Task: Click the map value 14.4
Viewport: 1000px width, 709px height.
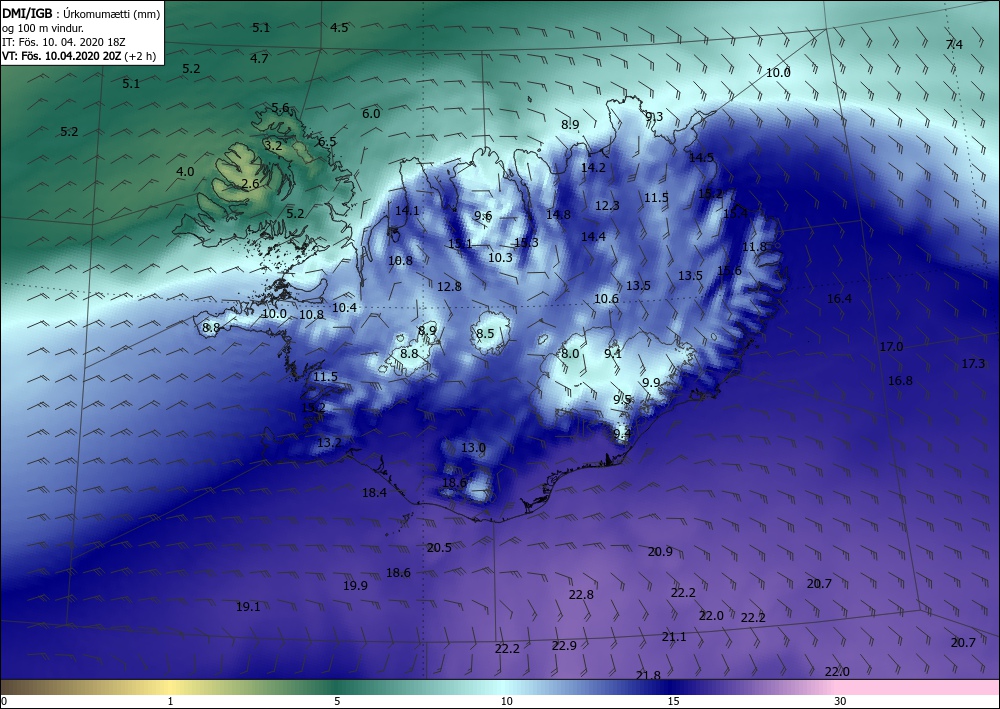Action: 593,237
